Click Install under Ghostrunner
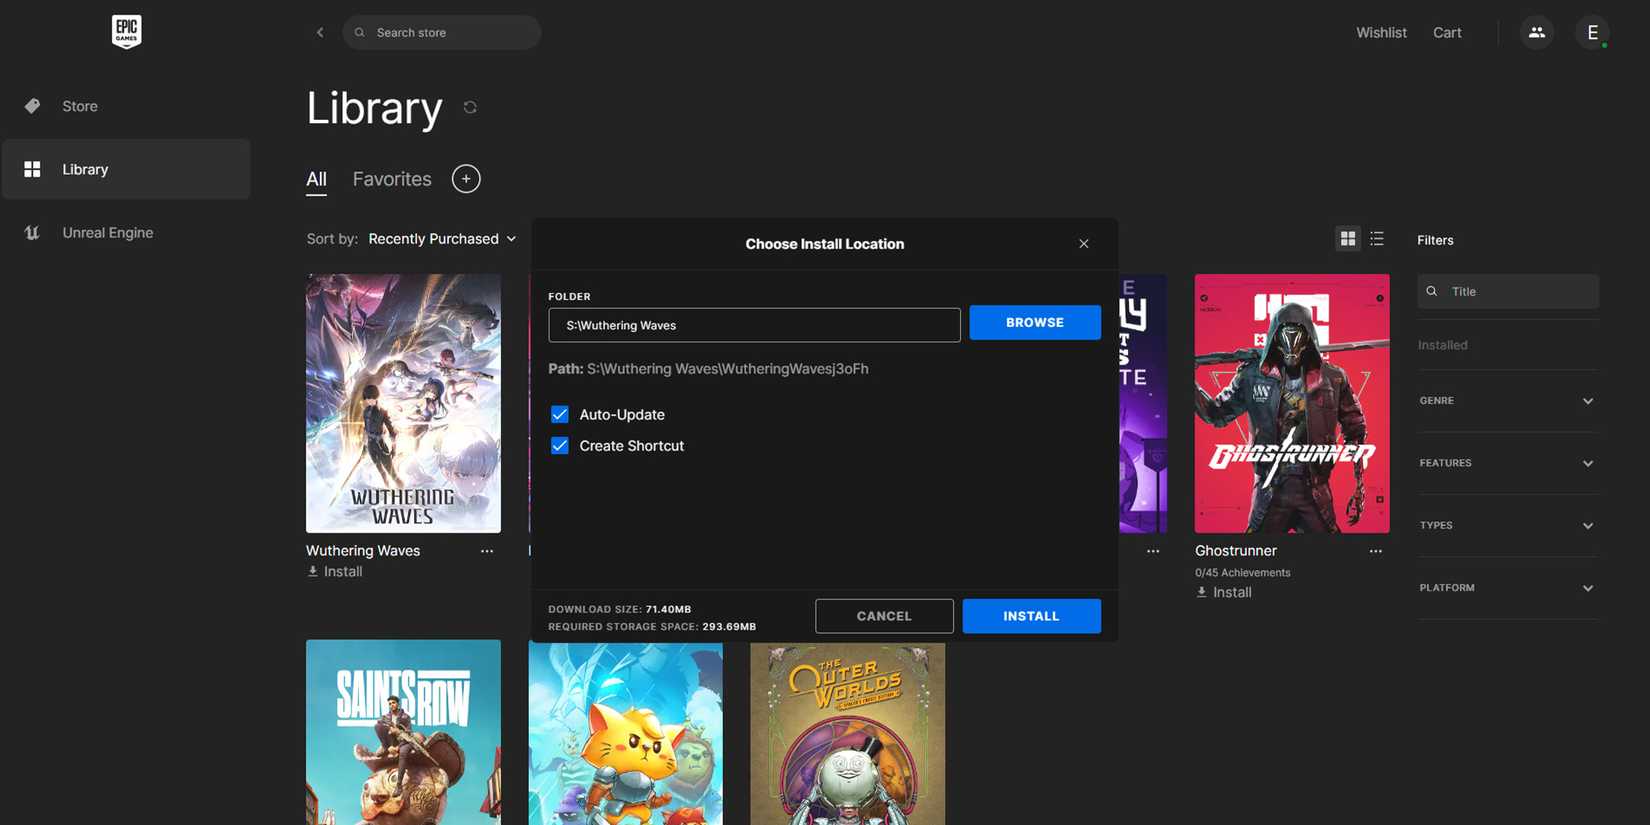This screenshot has width=1650, height=825. (1223, 592)
